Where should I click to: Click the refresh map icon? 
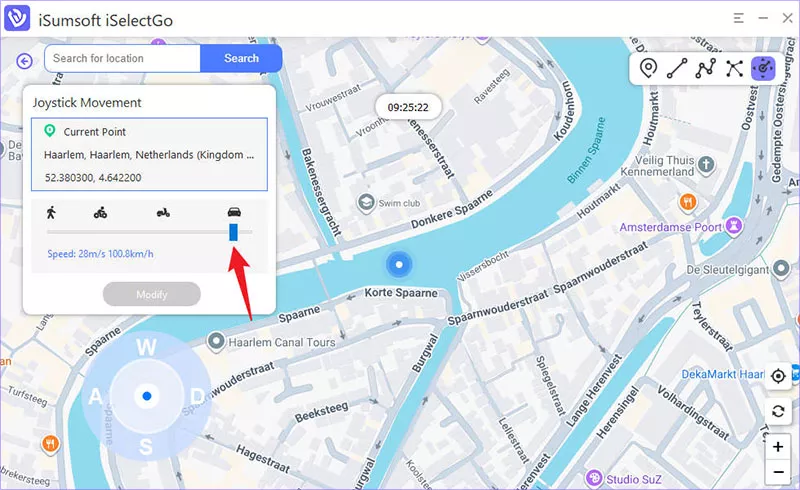[779, 412]
